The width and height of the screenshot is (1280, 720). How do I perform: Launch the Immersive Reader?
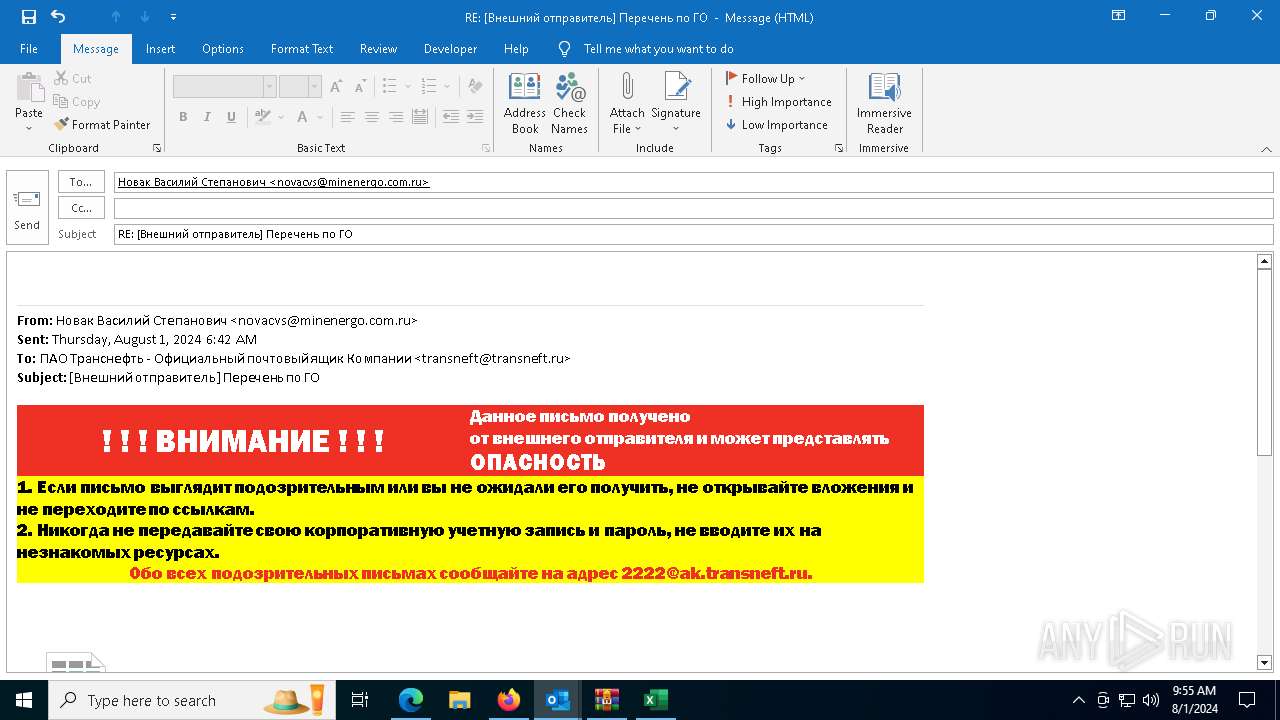pos(884,103)
